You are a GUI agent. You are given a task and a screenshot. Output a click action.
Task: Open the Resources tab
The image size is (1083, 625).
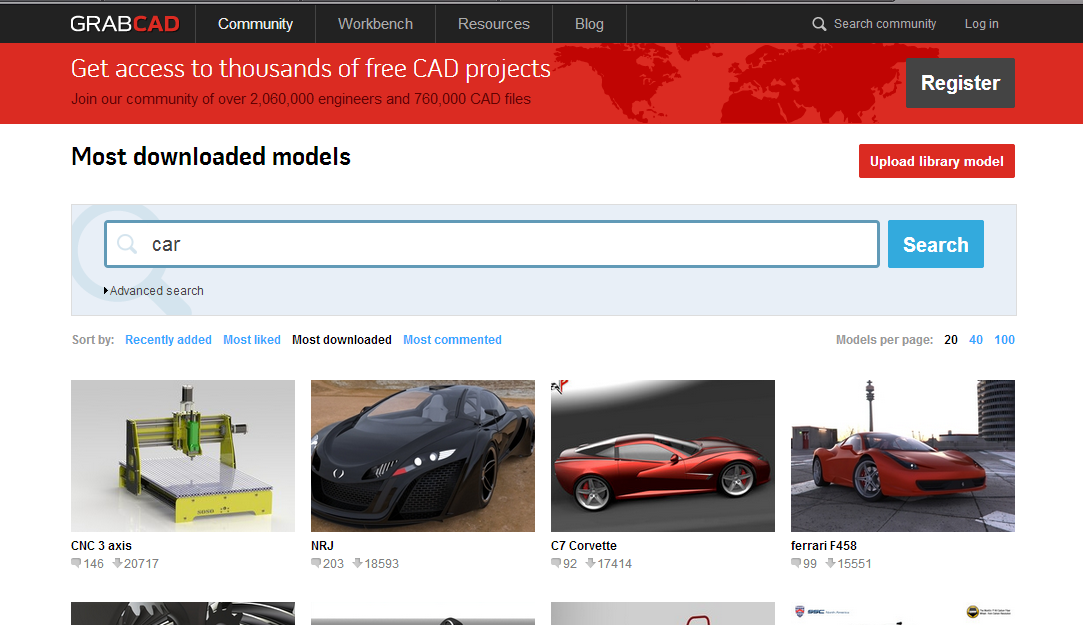click(494, 23)
